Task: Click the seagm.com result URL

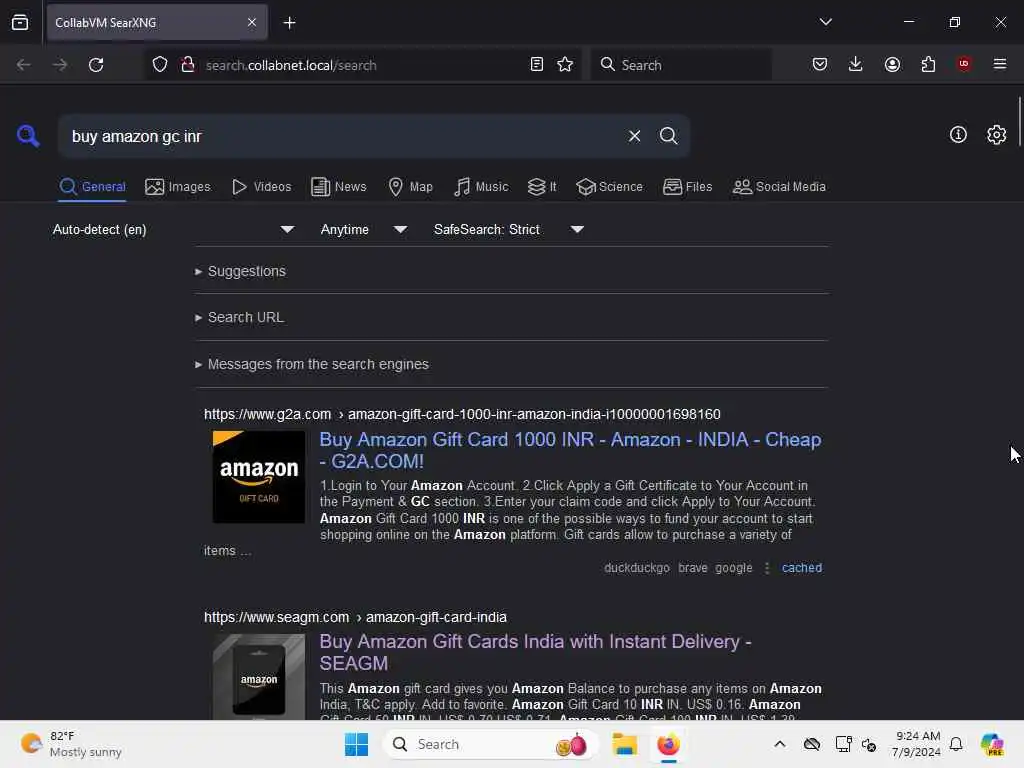Action: coord(355,617)
